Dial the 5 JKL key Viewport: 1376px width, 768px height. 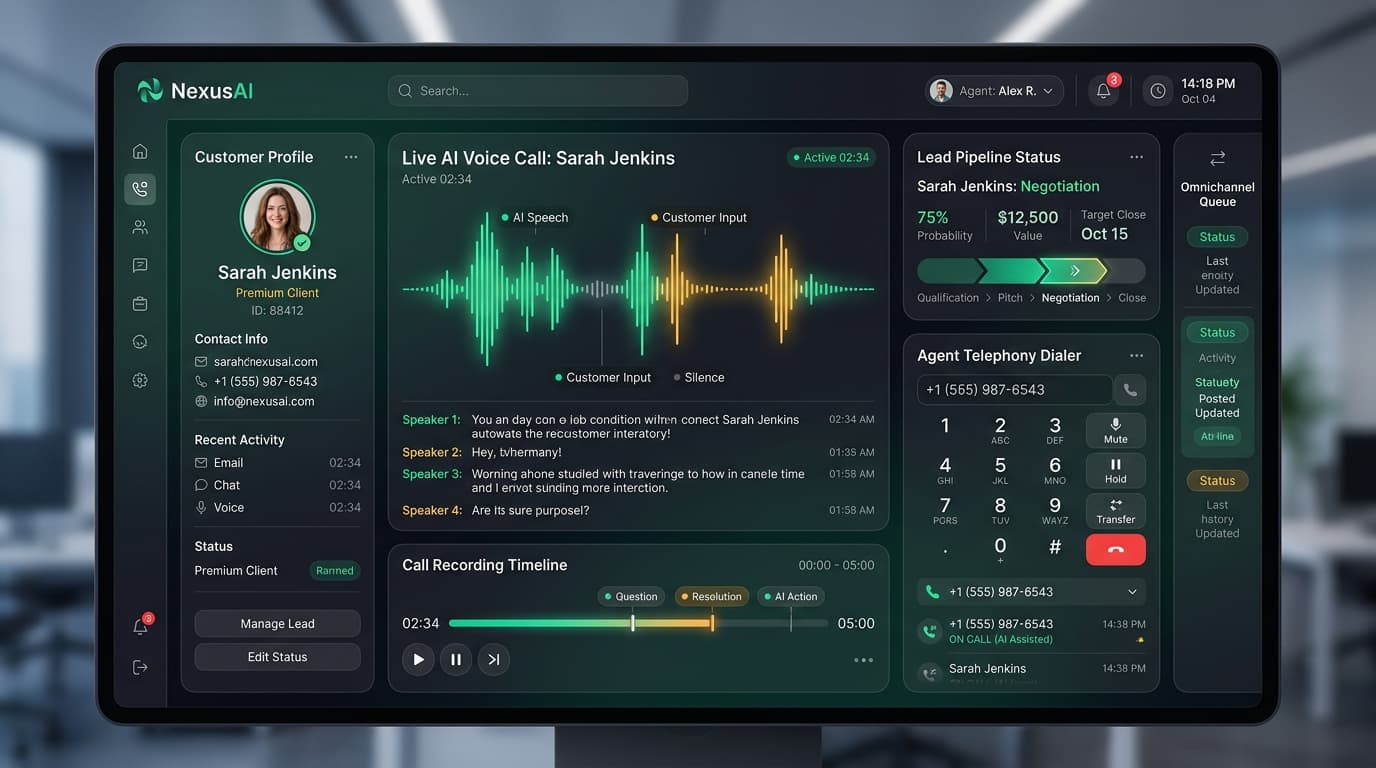(x=1000, y=470)
